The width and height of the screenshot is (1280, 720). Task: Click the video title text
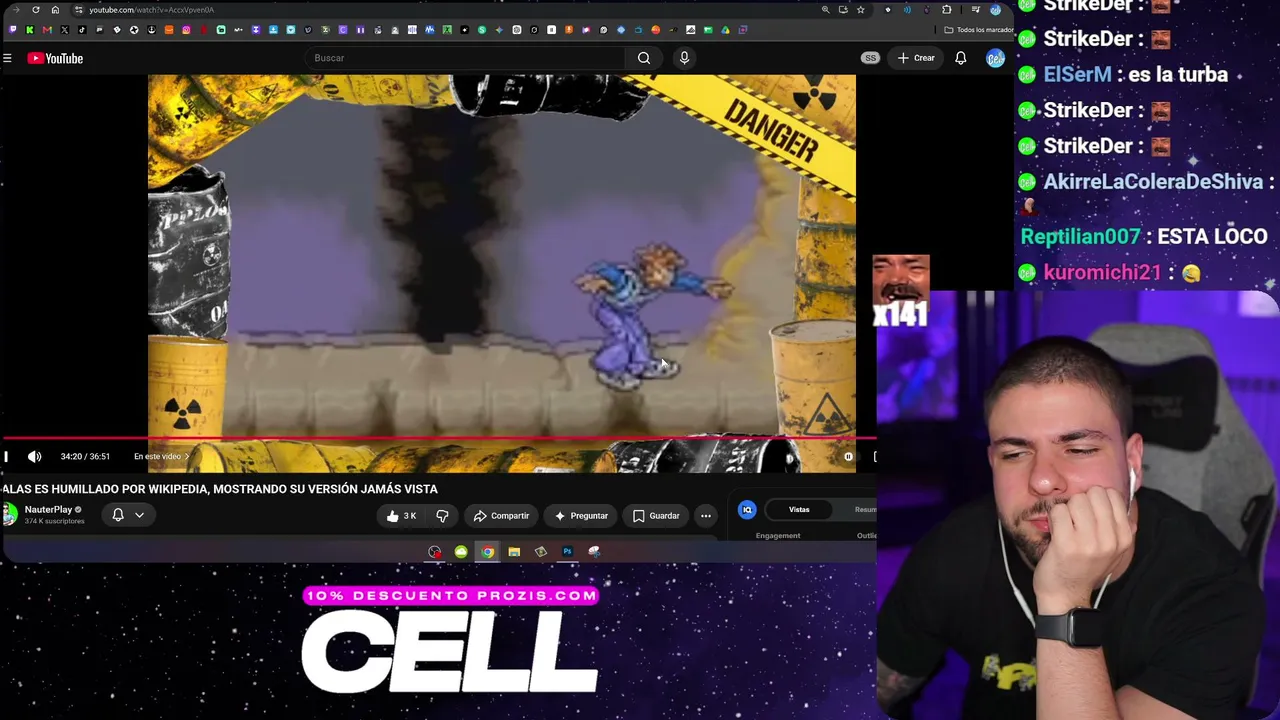tap(220, 489)
